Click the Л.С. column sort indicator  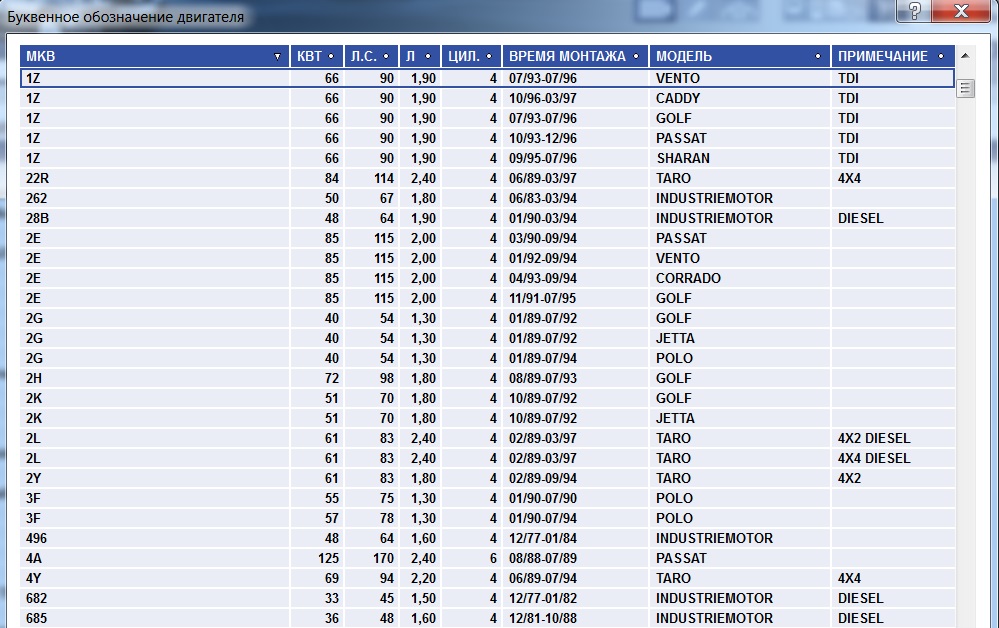tap(385, 57)
